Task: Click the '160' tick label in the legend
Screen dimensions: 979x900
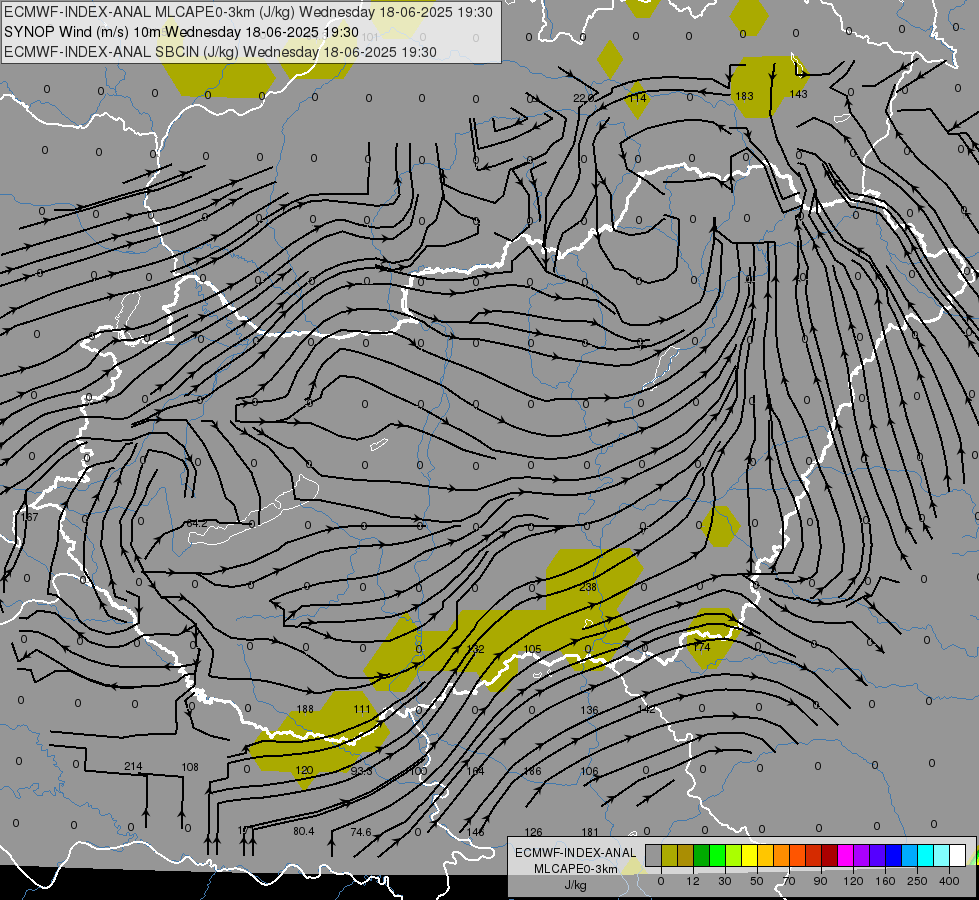Action: [885, 881]
